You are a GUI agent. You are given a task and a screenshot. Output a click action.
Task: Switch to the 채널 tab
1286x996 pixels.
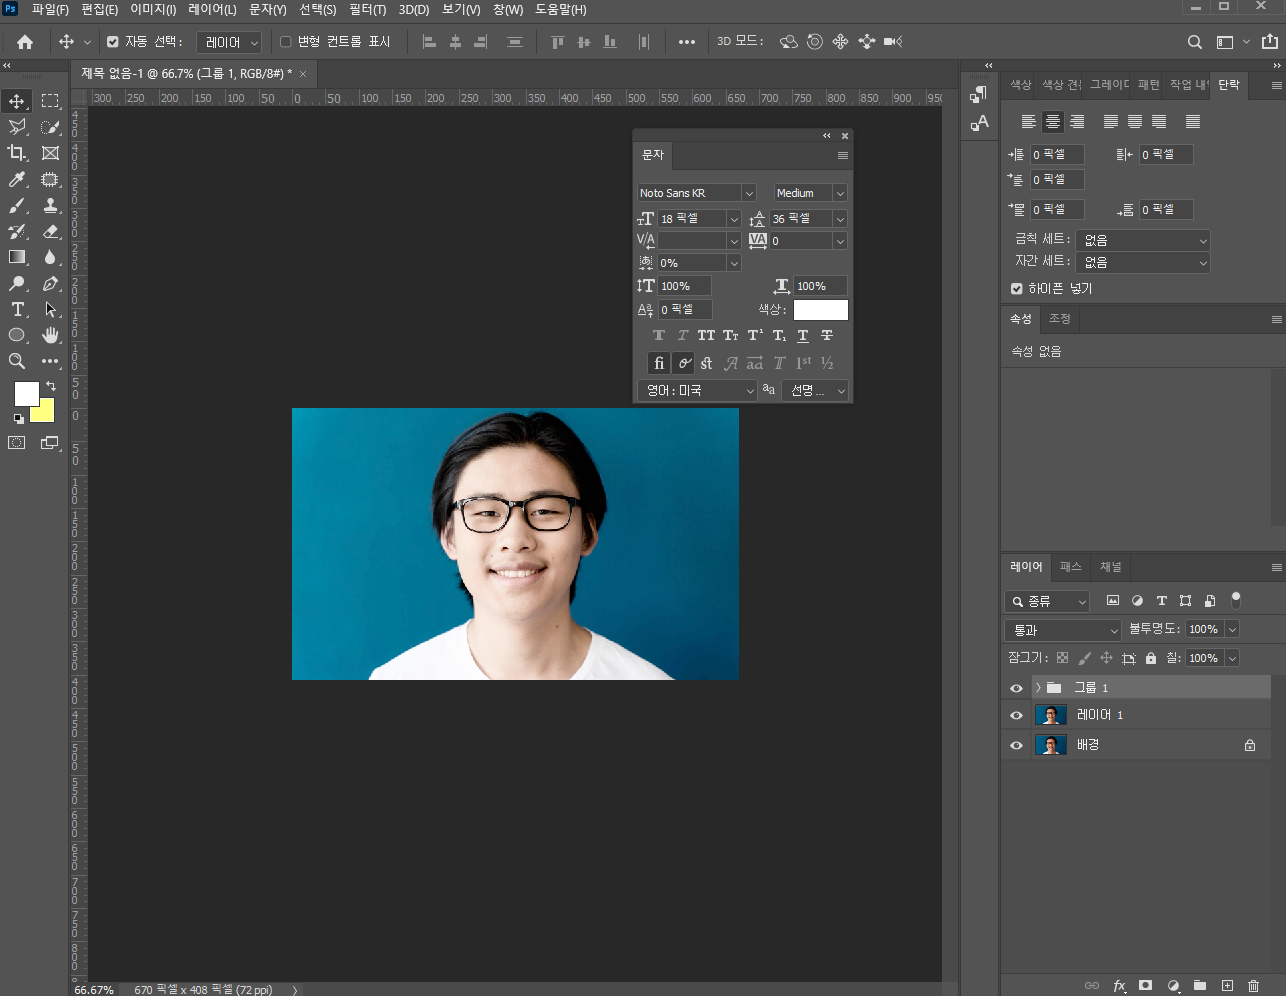point(1111,567)
